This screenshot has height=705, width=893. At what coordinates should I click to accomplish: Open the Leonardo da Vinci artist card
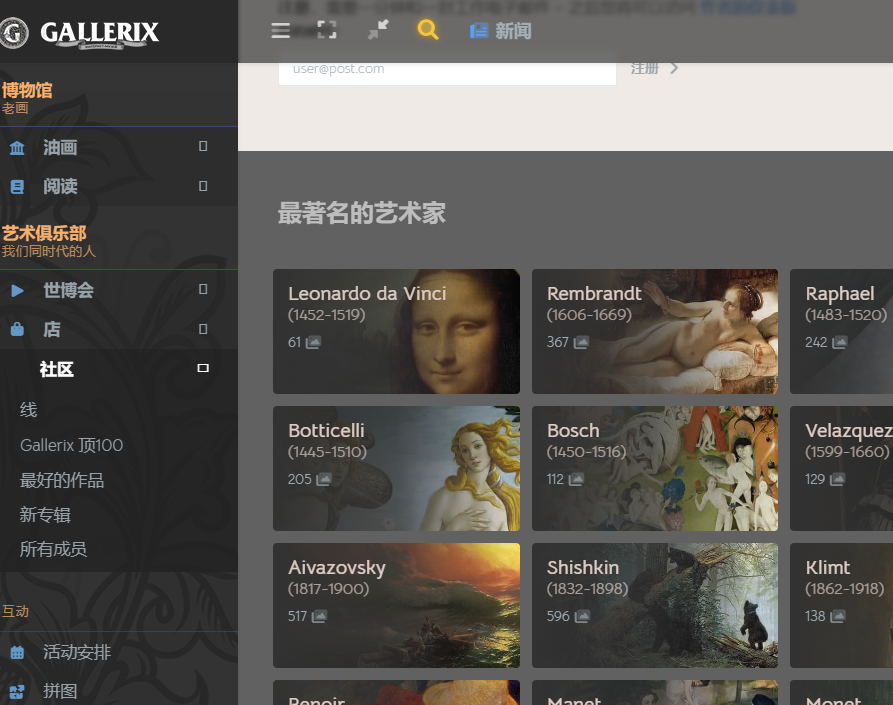(396, 331)
